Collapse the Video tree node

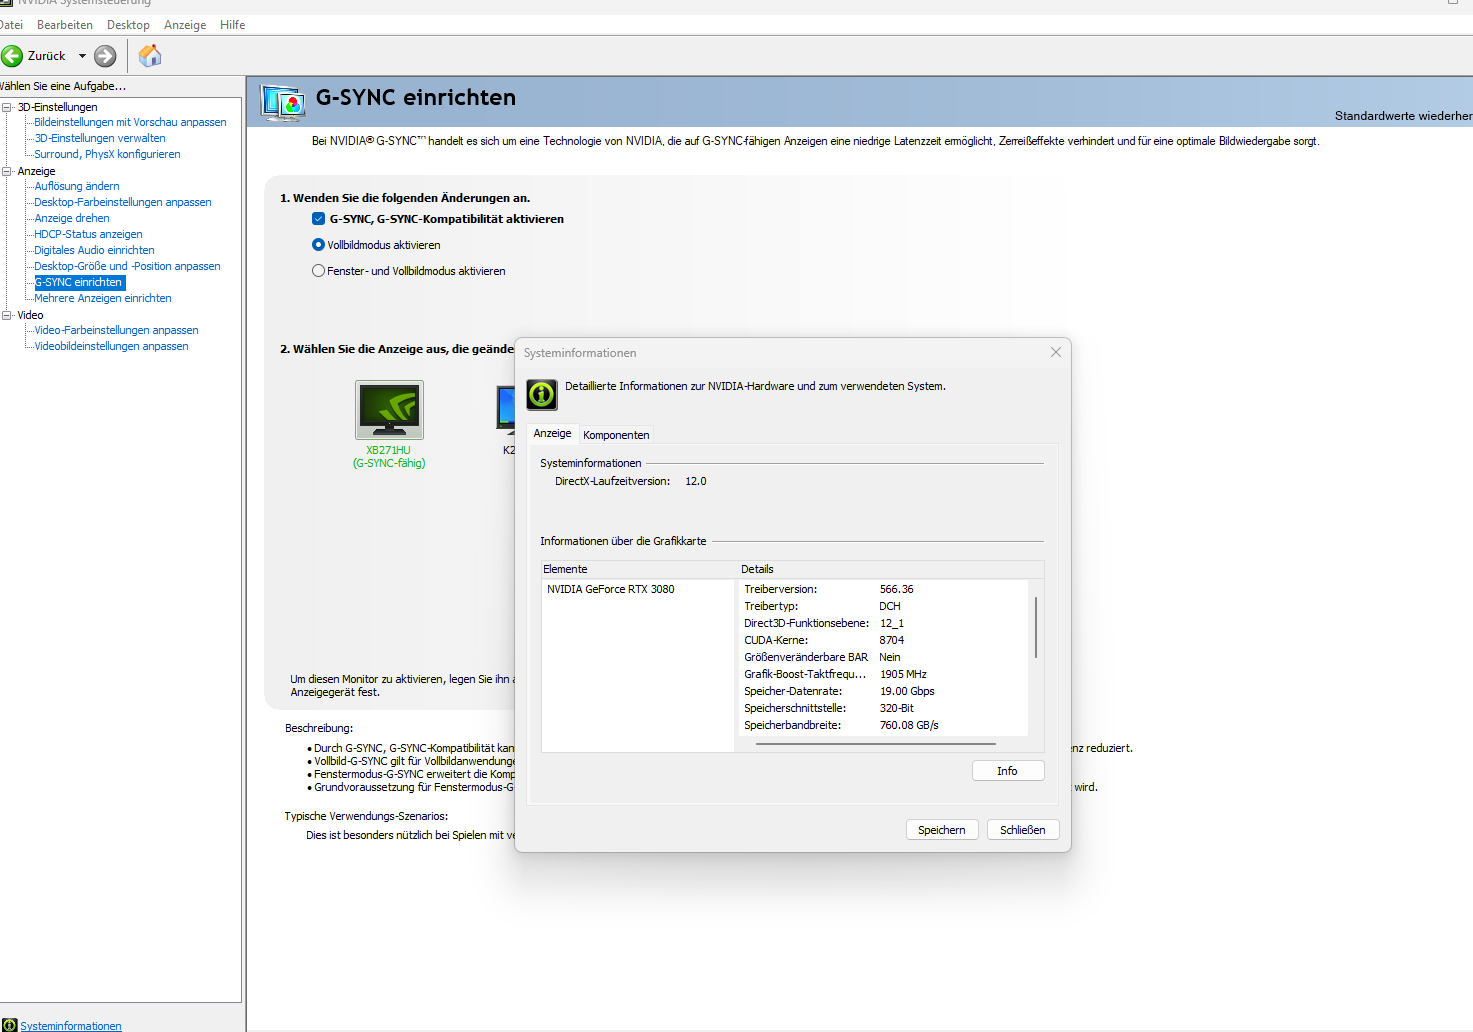tap(7, 315)
